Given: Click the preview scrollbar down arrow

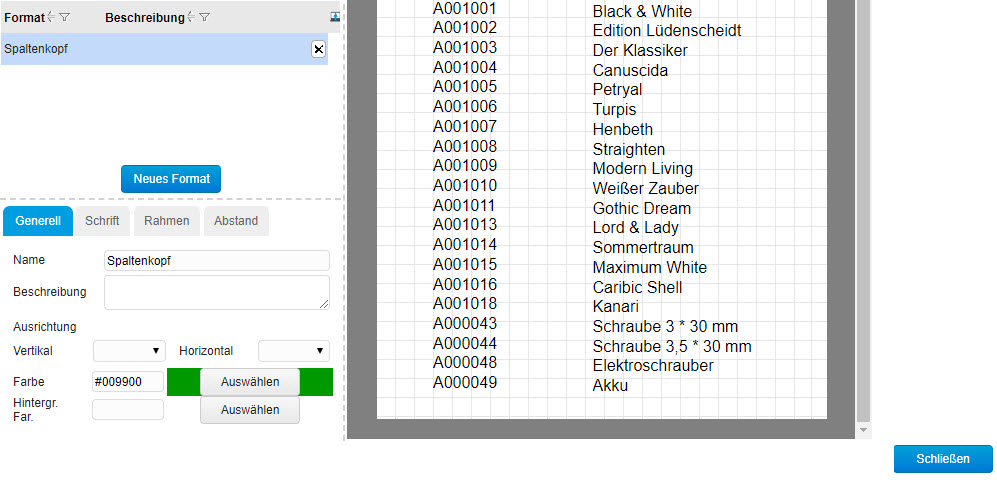Looking at the screenshot, I should (x=863, y=430).
